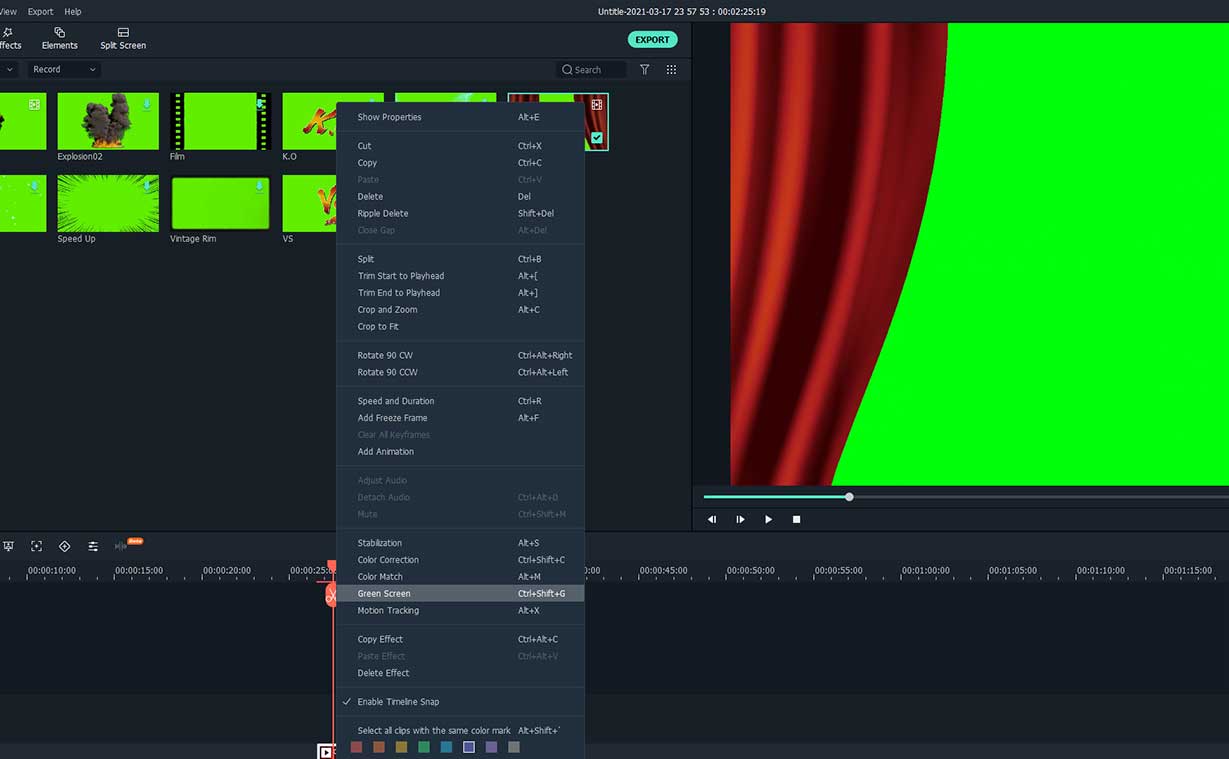
Task: Click download arrow on Vintage Rim thumbnail
Action: (259, 186)
